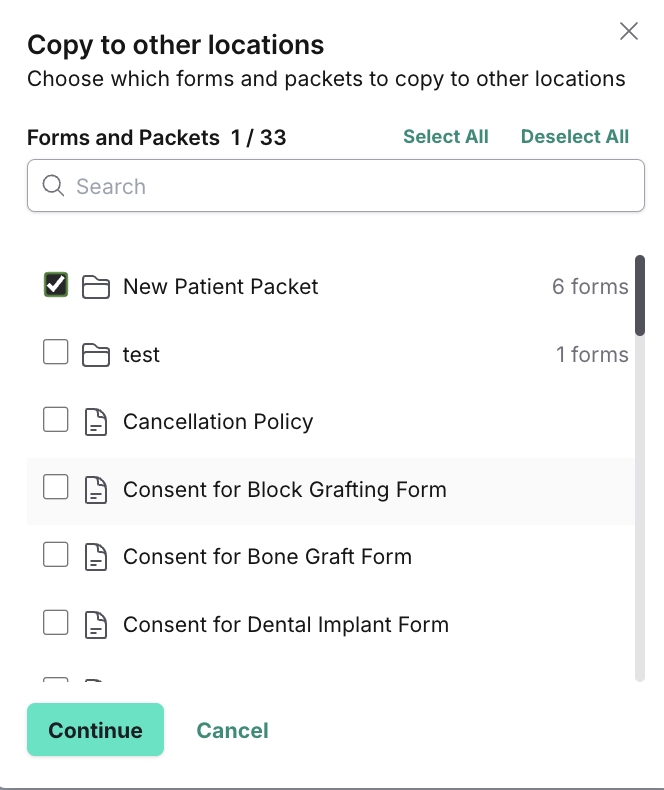Click the New Patient Packet folder icon
Viewport: 664px width, 790px height.
(x=96, y=287)
